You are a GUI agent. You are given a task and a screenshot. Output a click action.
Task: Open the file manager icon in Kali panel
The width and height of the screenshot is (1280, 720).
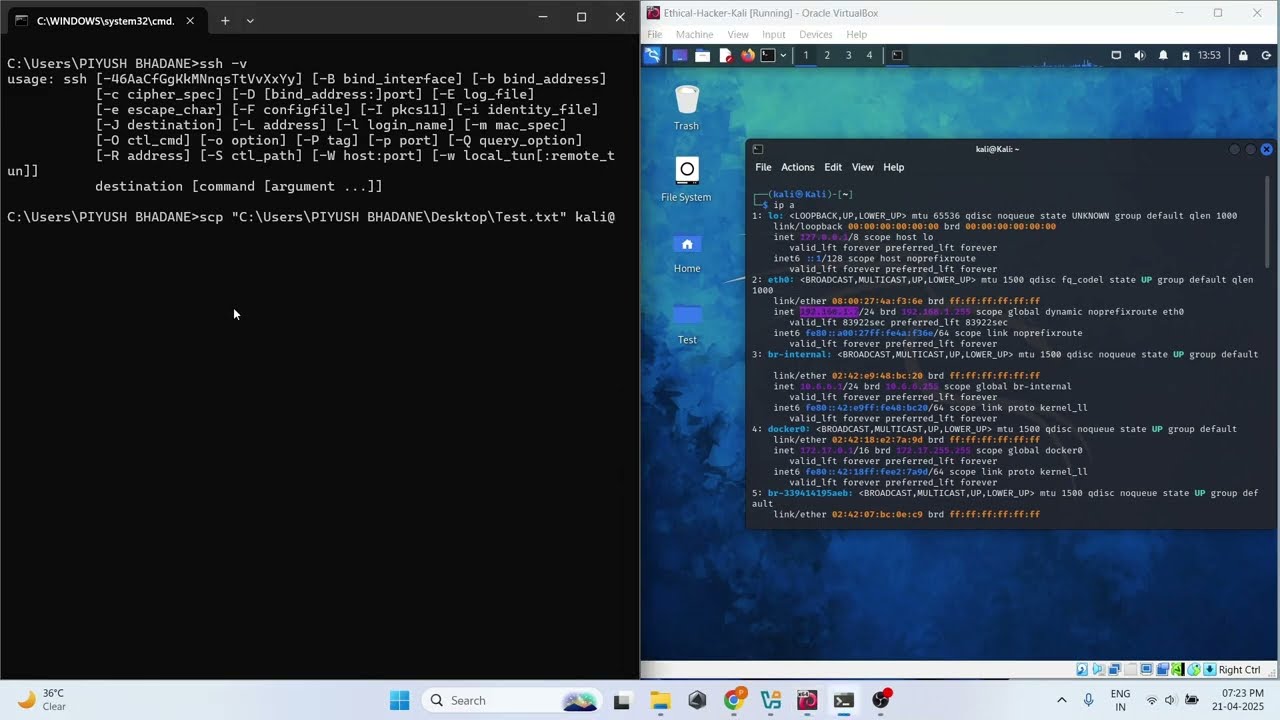point(702,55)
